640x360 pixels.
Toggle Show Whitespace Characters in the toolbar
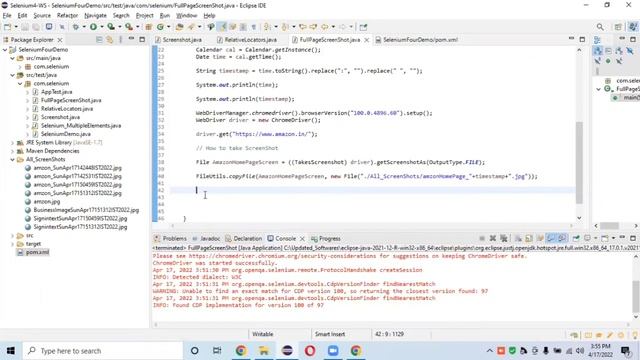[253, 27]
